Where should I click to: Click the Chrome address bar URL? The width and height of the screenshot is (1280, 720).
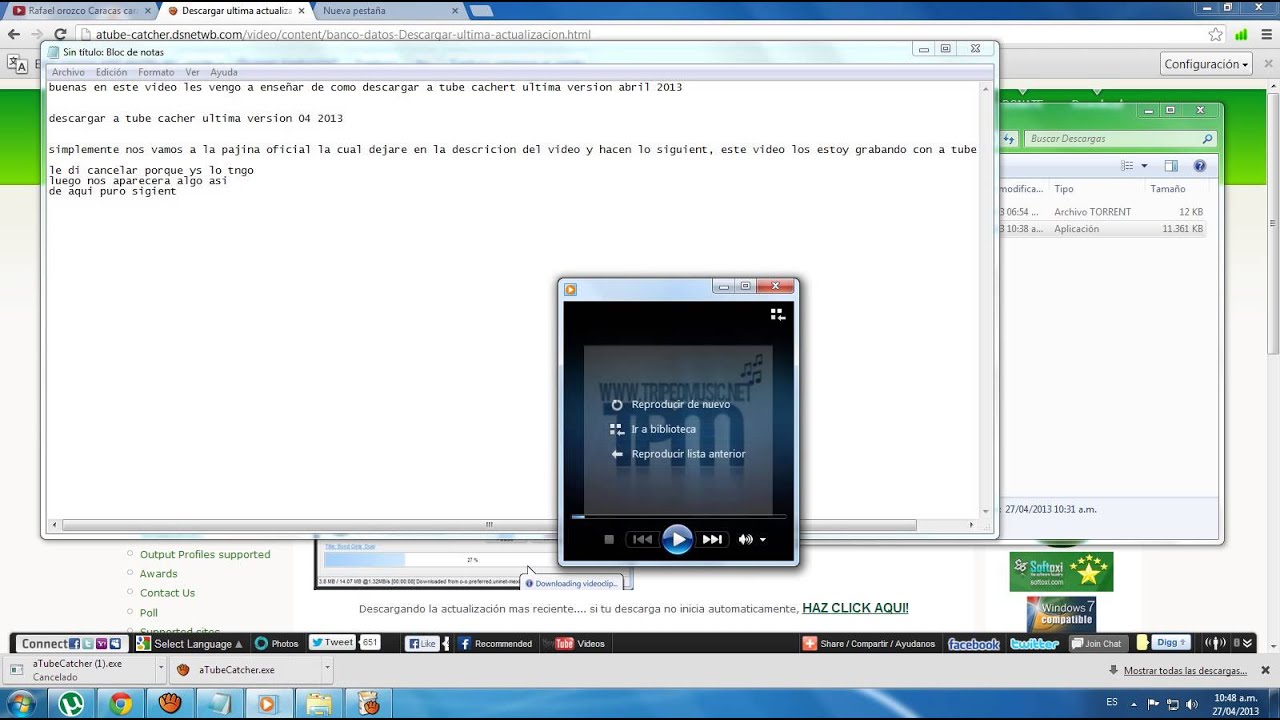point(343,34)
